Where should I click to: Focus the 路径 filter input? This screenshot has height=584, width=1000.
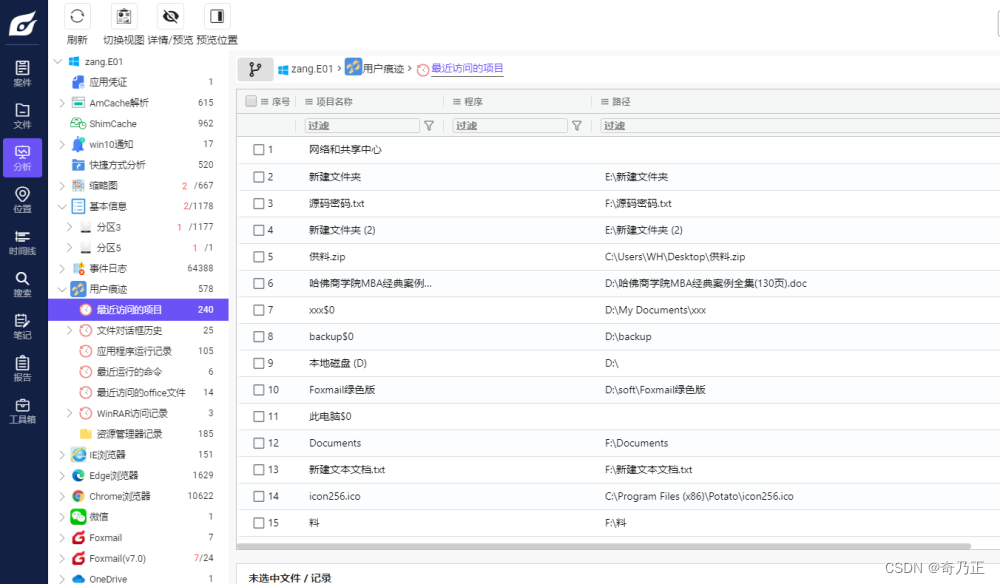(800, 126)
